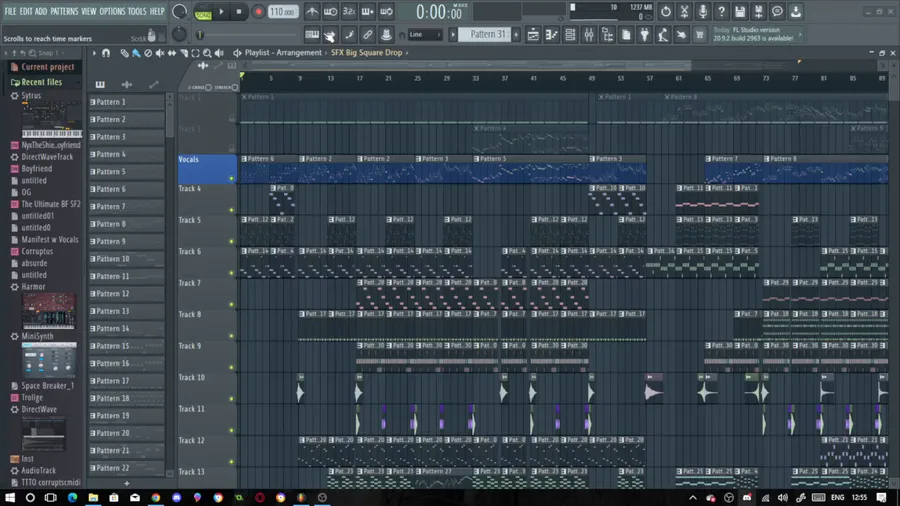The height and width of the screenshot is (506, 900).
Task: Open the OPTIONS menu
Action: coord(112,11)
